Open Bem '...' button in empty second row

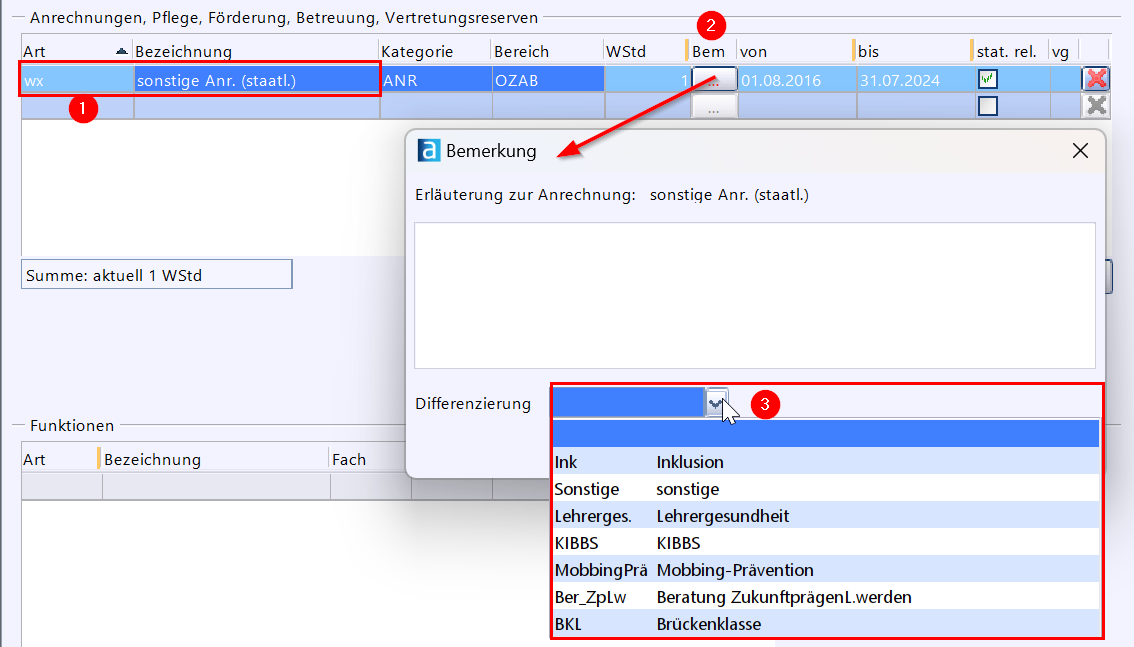click(714, 107)
